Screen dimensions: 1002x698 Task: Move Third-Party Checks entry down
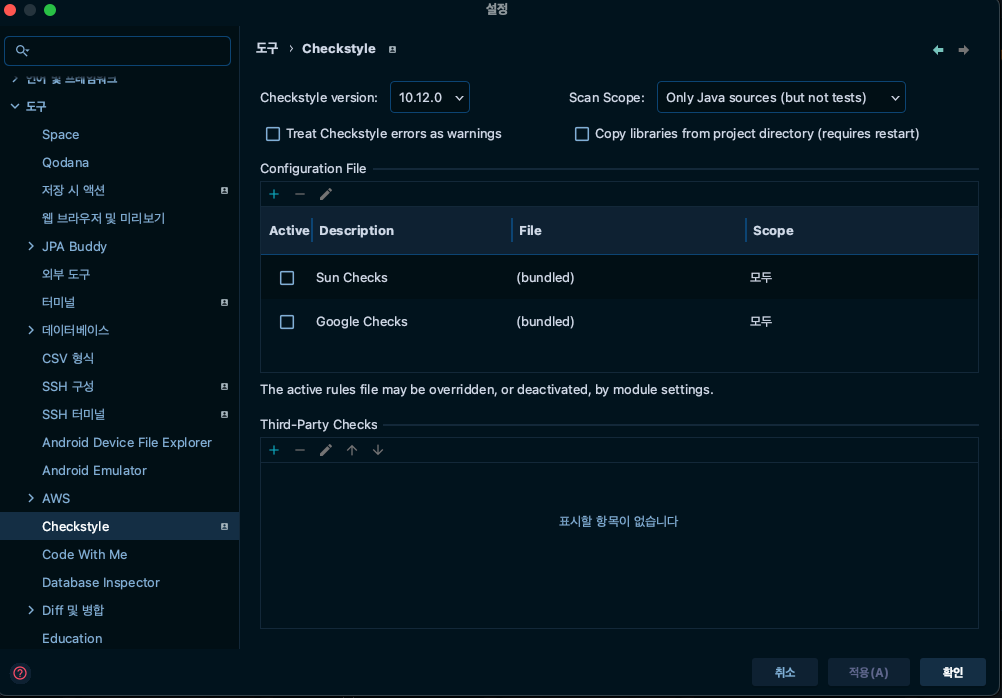click(x=378, y=450)
